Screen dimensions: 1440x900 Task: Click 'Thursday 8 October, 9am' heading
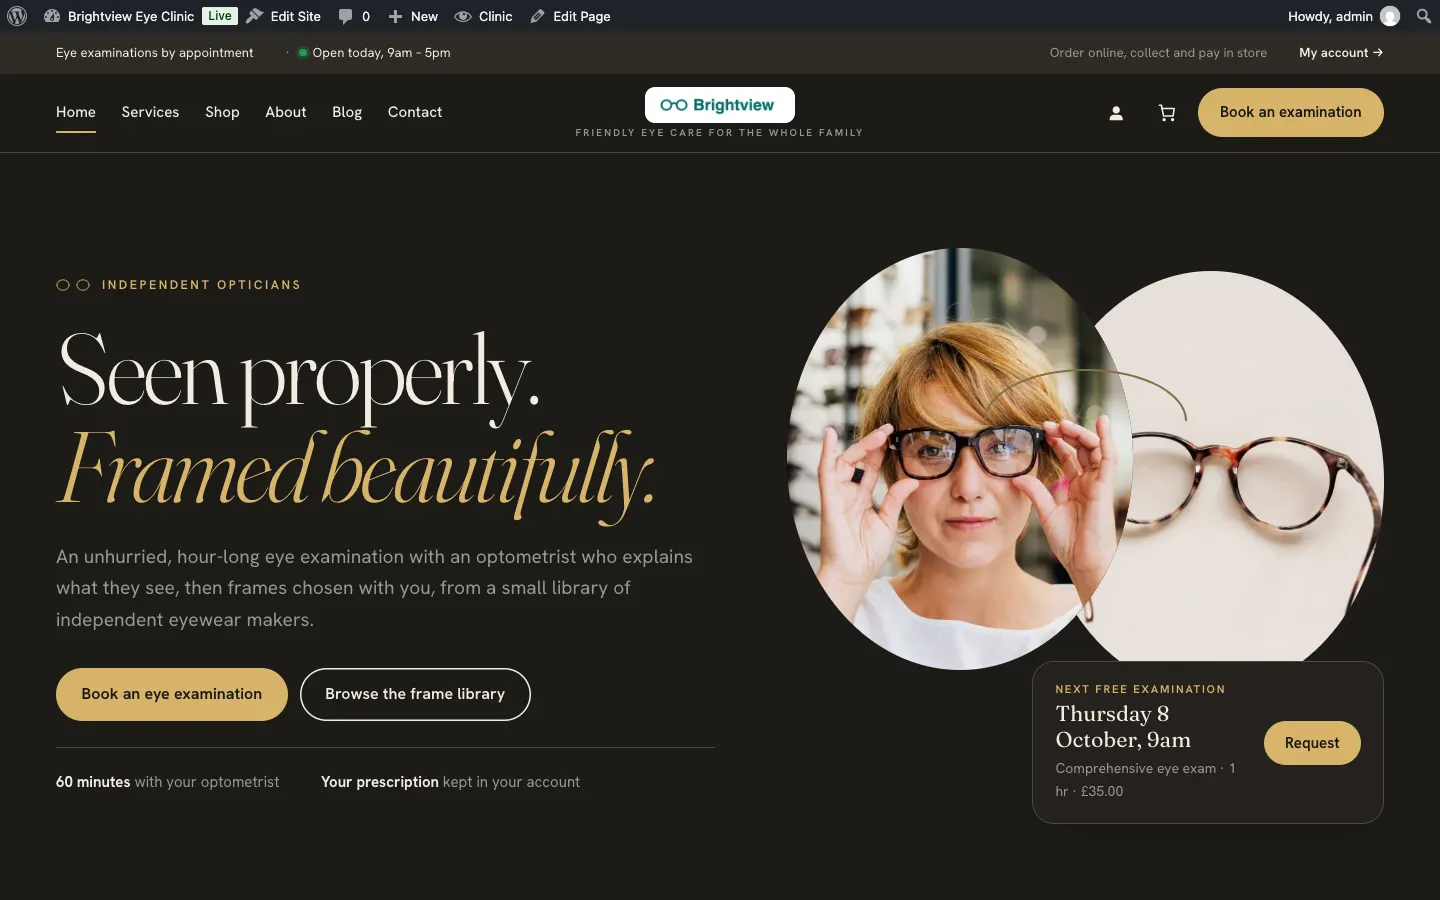click(x=1123, y=727)
